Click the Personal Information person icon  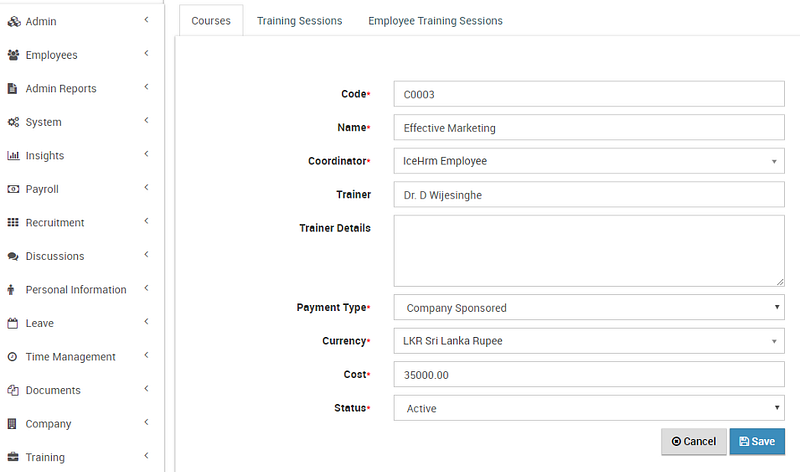[11, 290]
